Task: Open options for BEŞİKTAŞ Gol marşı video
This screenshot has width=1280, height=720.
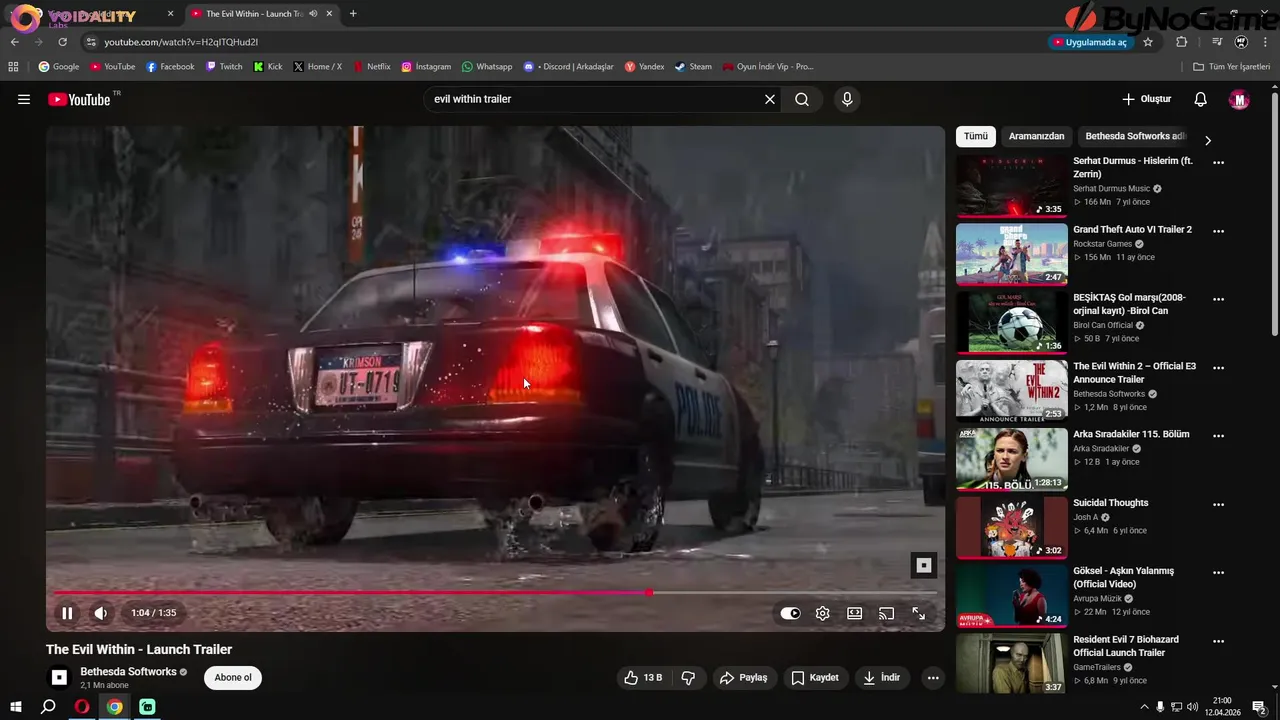Action: (x=1218, y=299)
